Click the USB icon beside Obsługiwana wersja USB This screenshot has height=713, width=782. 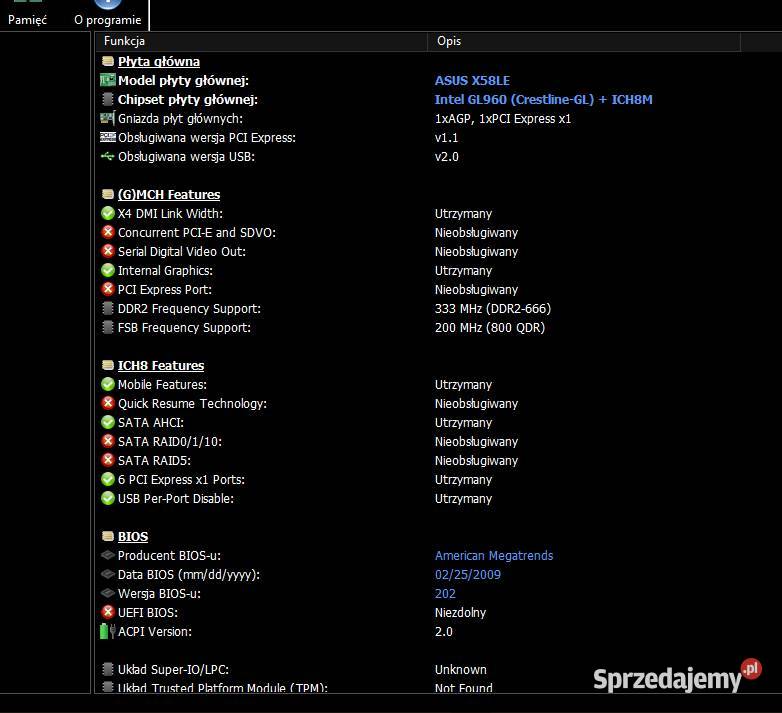(108, 156)
